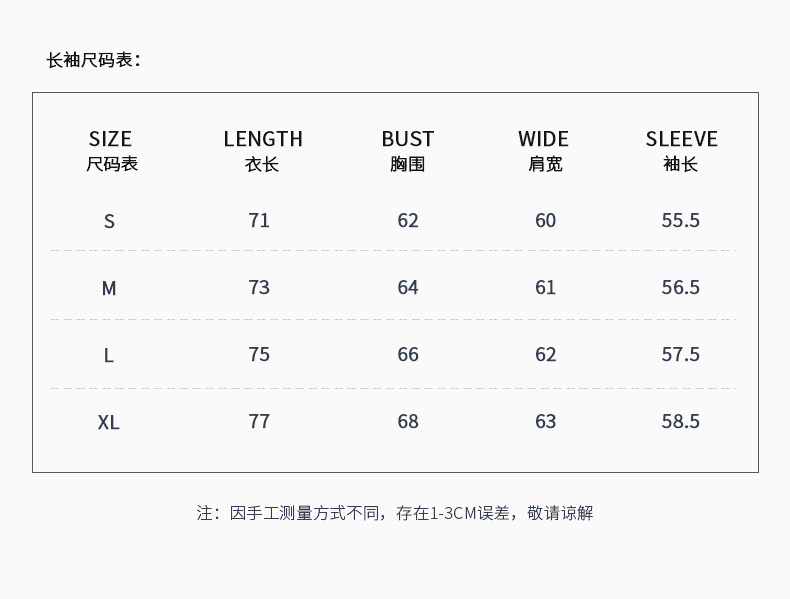Select the XL size row label
This screenshot has width=790, height=599.
(x=109, y=422)
